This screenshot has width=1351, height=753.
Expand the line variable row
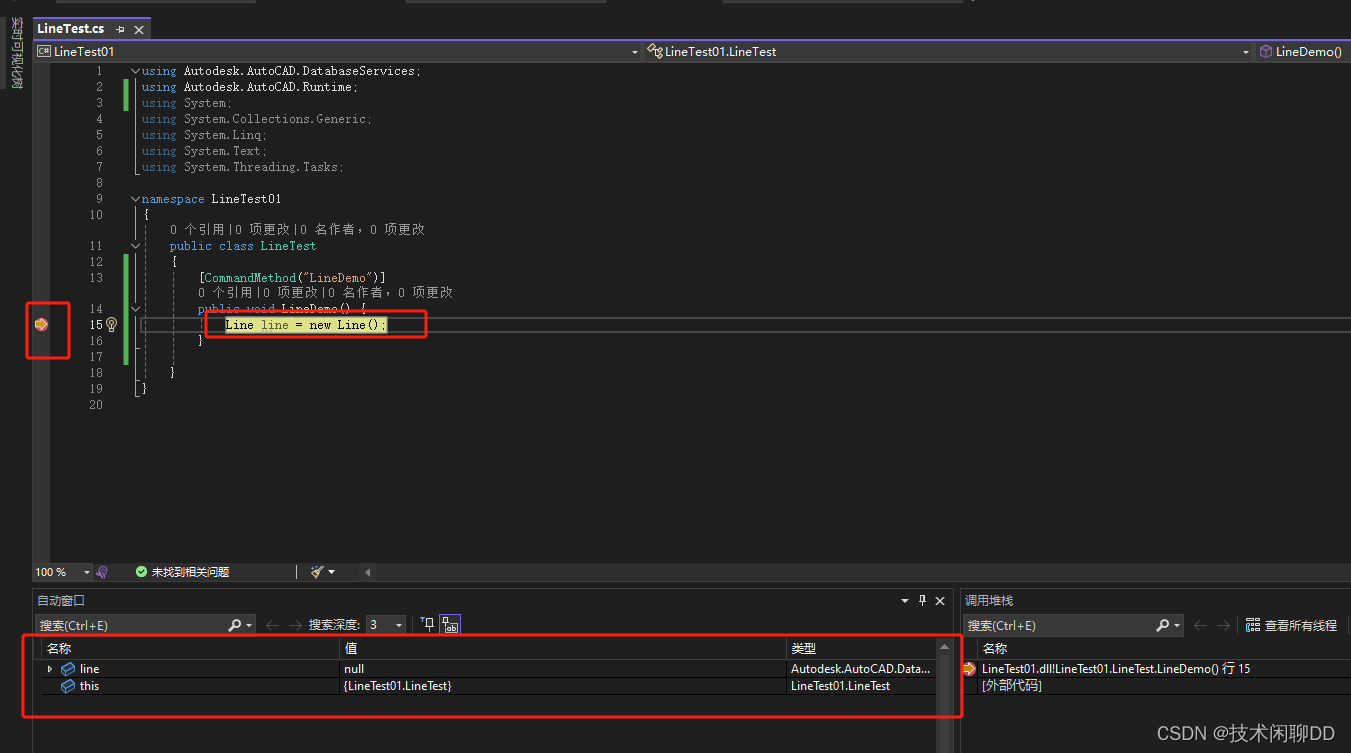(50, 669)
